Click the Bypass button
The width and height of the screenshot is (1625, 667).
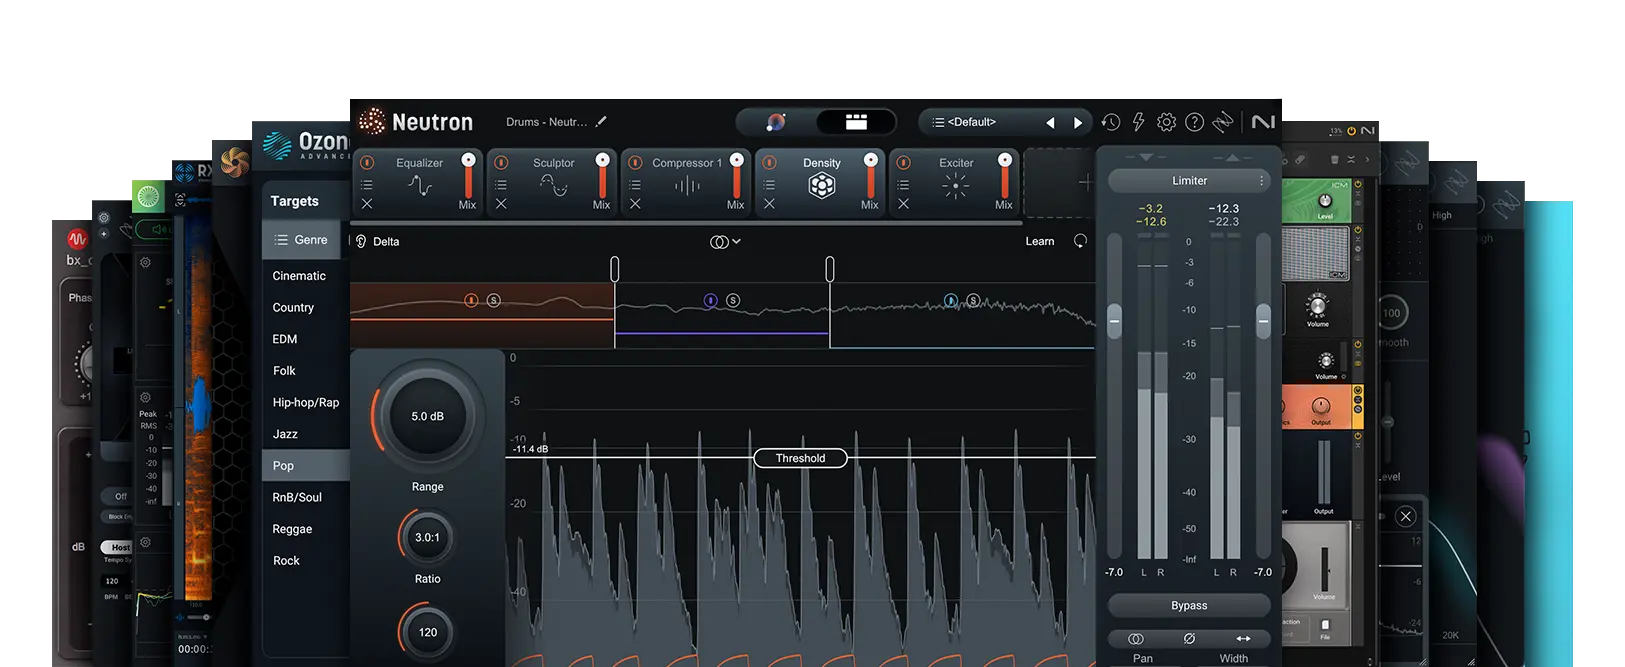[x=1189, y=605]
